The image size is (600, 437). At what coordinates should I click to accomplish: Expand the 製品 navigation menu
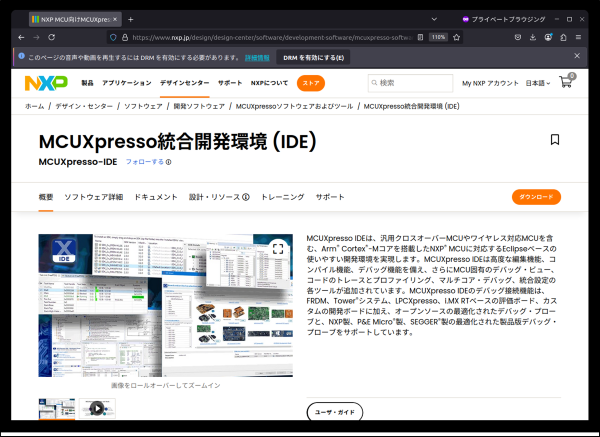(87, 83)
